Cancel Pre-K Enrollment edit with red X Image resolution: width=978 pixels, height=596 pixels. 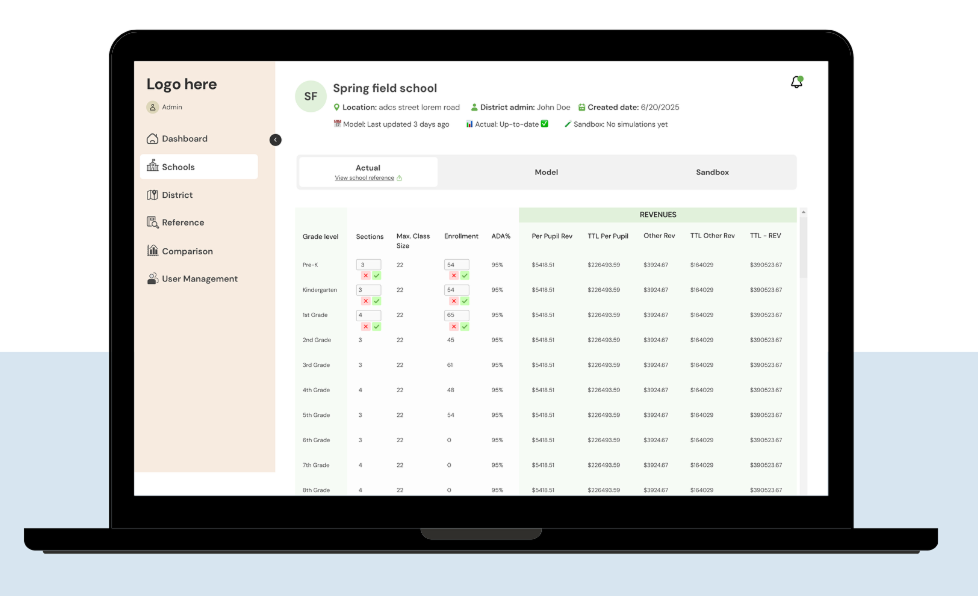pos(453,275)
